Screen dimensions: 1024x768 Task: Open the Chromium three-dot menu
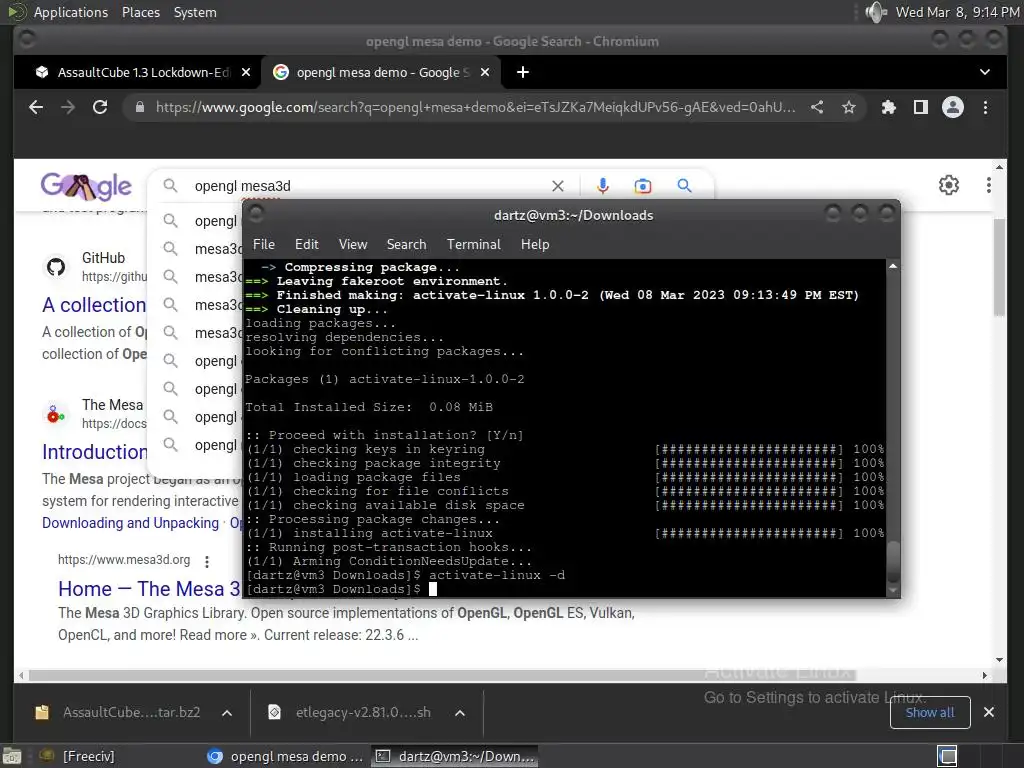(x=985, y=107)
